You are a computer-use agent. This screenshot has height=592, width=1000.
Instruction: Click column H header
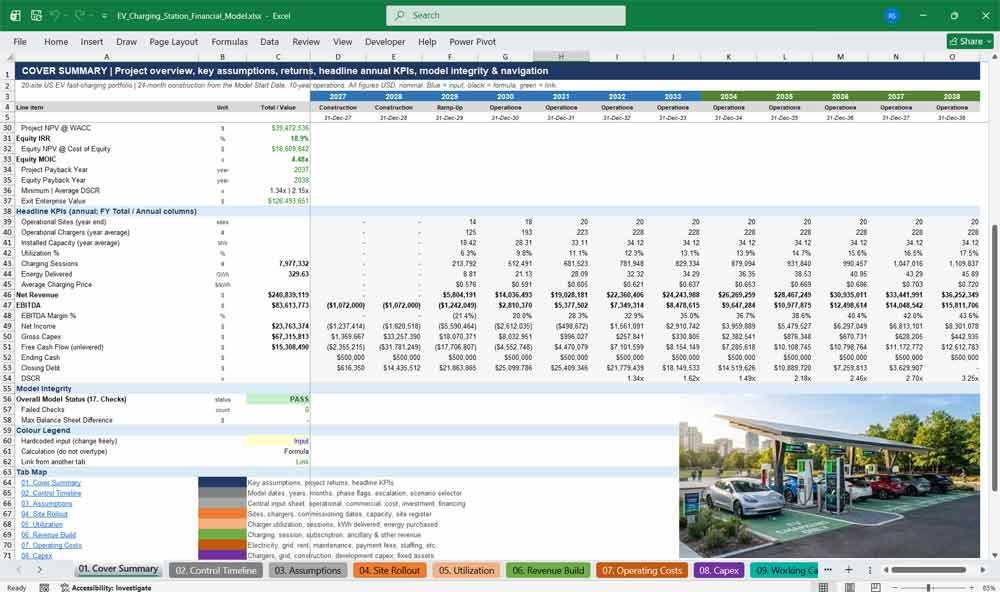point(561,57)
